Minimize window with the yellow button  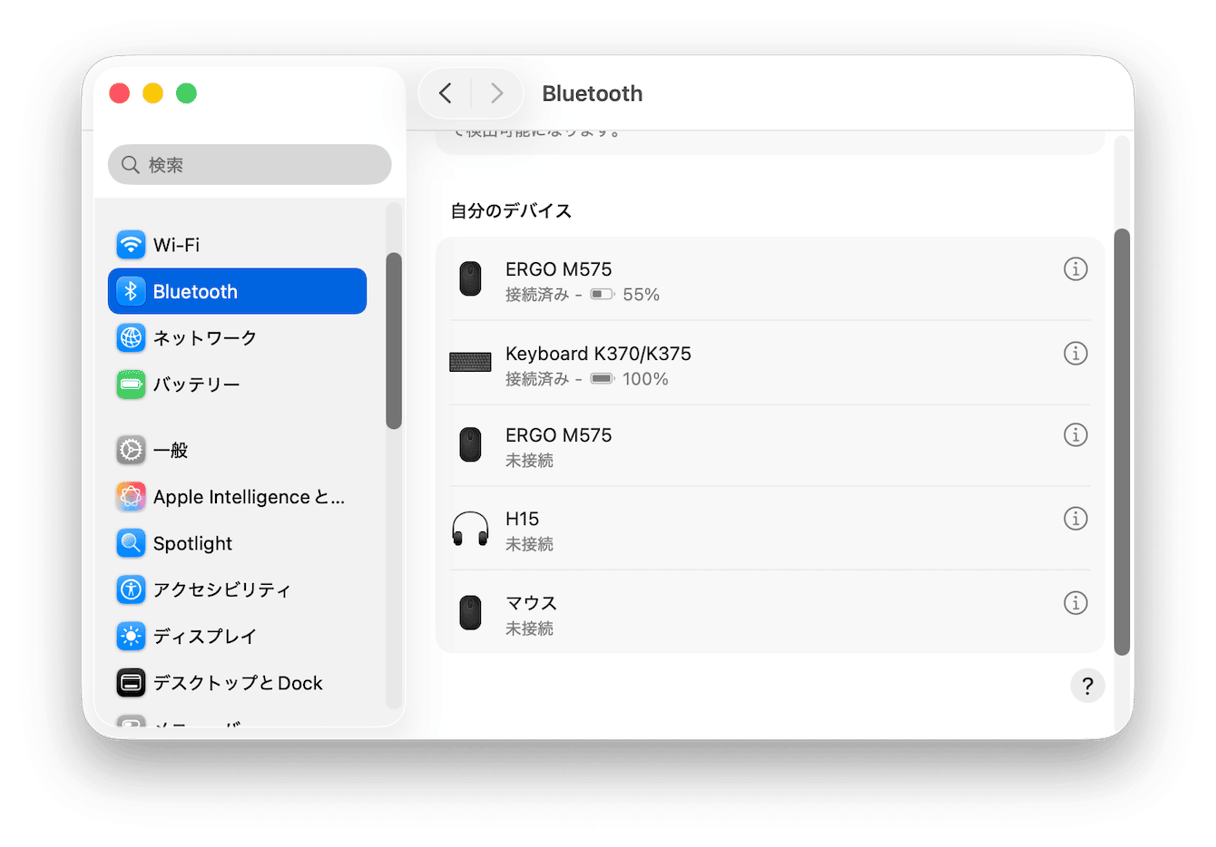[153, 93]
